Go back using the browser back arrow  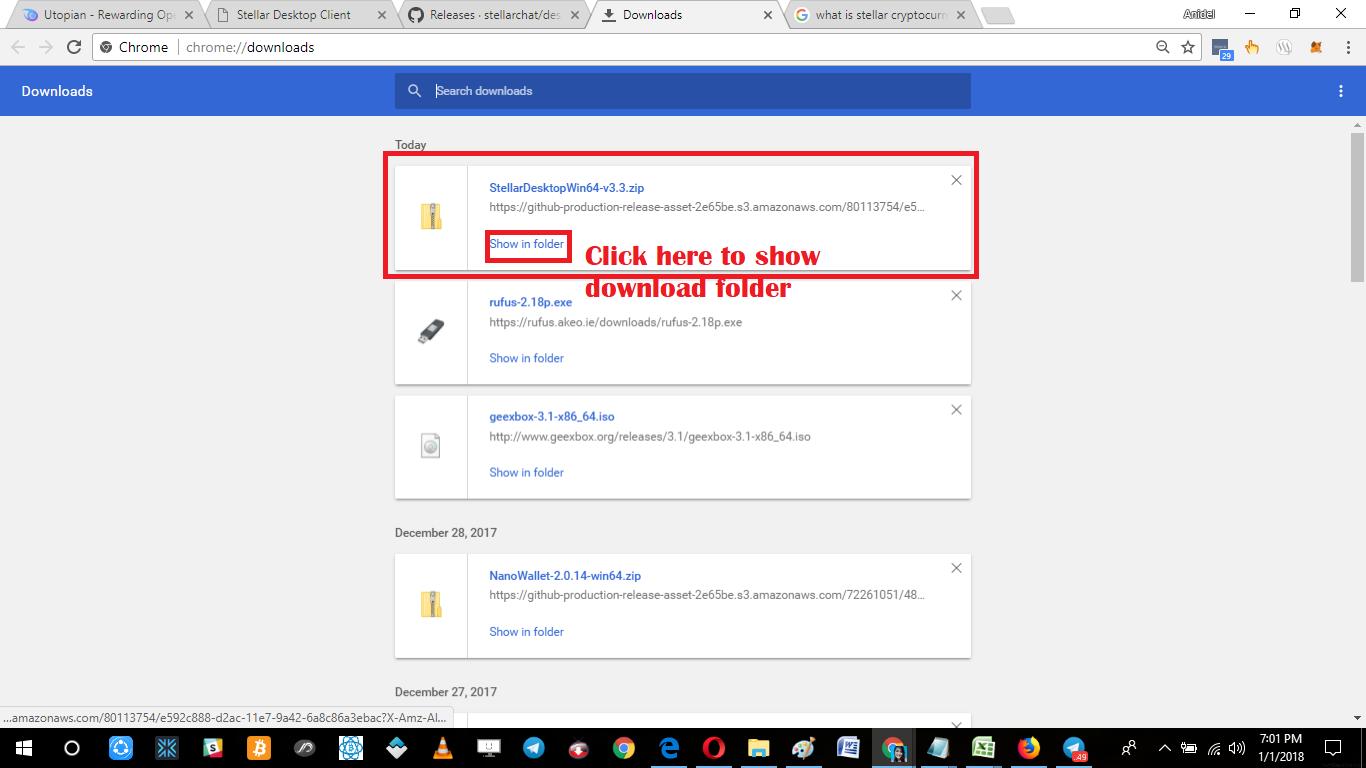point(18,47)
